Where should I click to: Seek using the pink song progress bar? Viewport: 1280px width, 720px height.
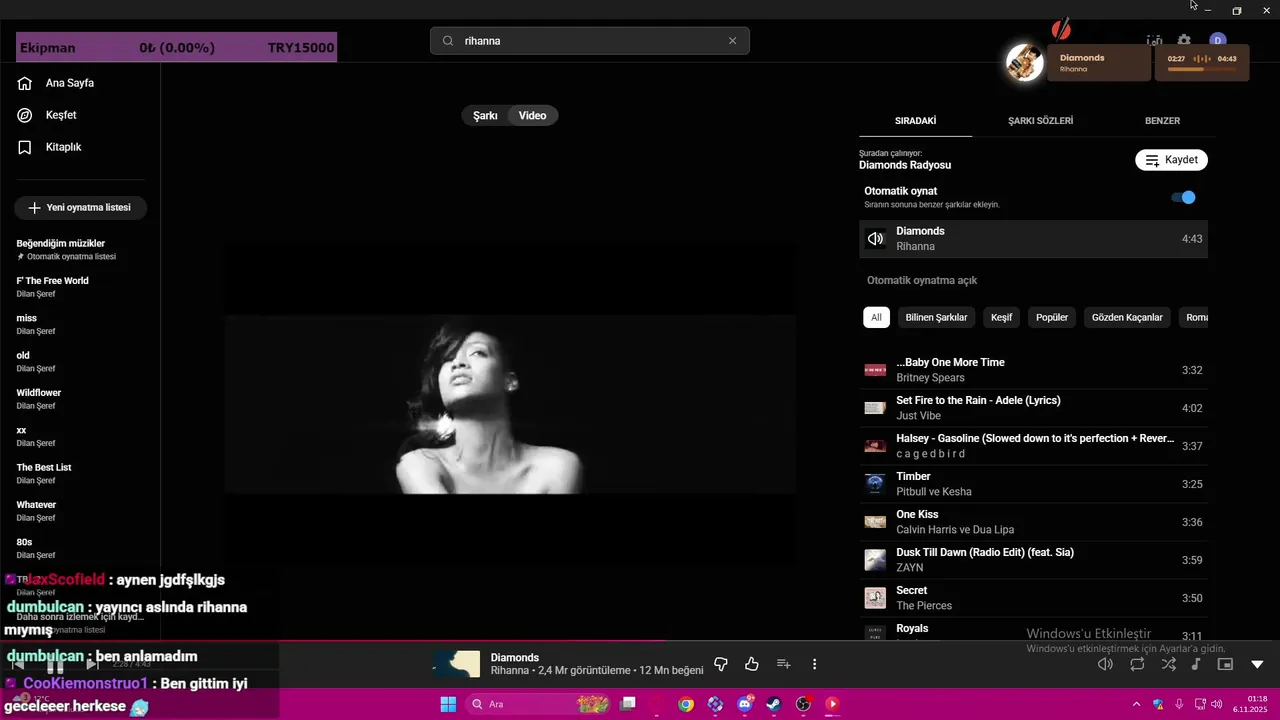click(x=640, y=641)
